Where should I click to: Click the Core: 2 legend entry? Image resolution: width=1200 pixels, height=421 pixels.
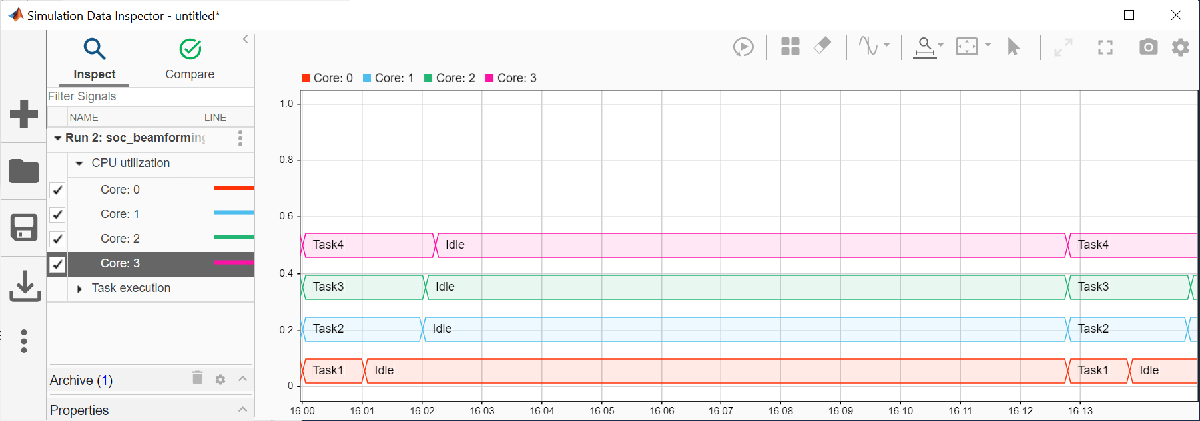click(x=449, y=78)
